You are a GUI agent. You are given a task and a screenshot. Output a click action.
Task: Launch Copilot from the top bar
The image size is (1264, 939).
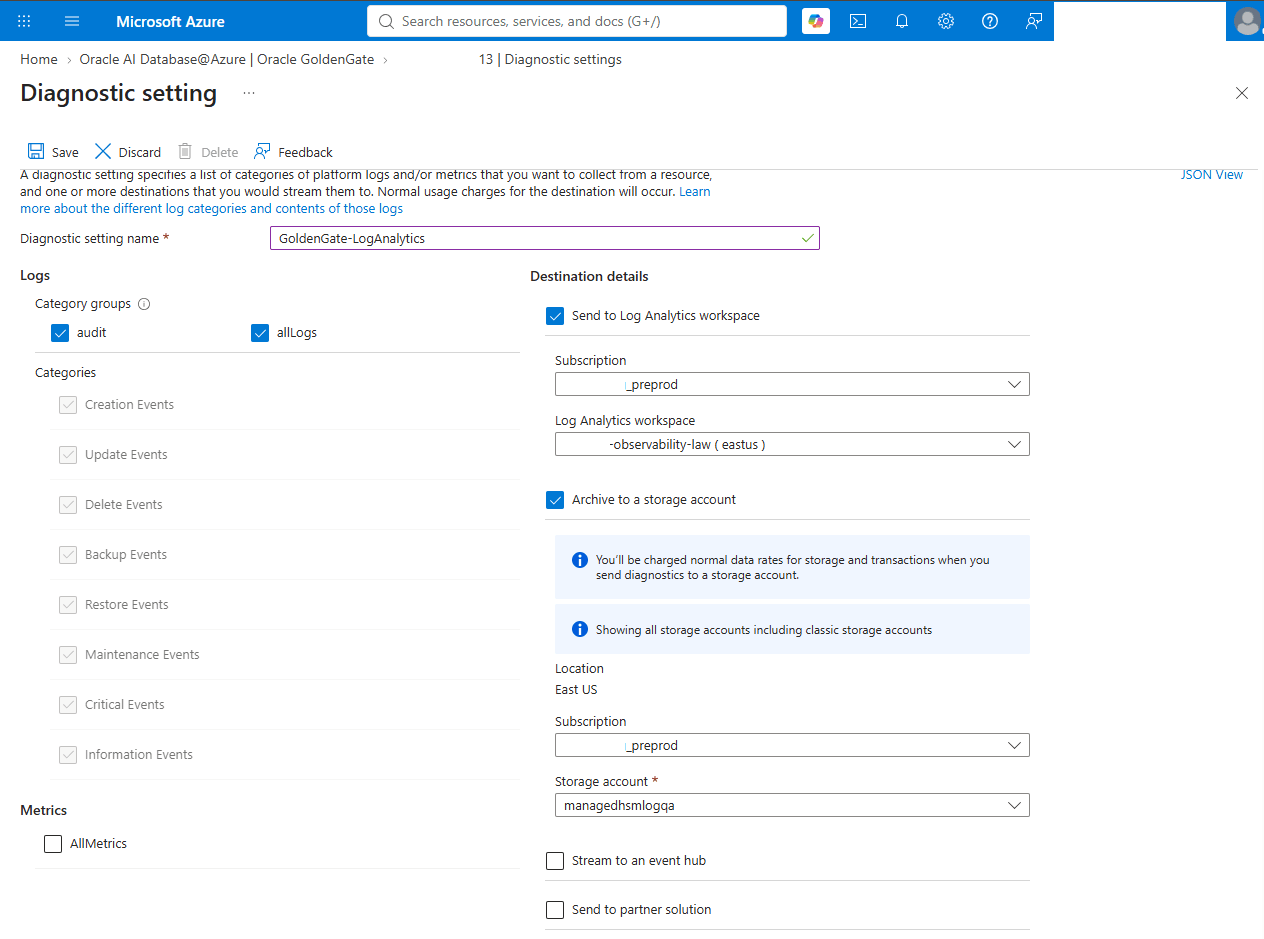pos(816,21)
